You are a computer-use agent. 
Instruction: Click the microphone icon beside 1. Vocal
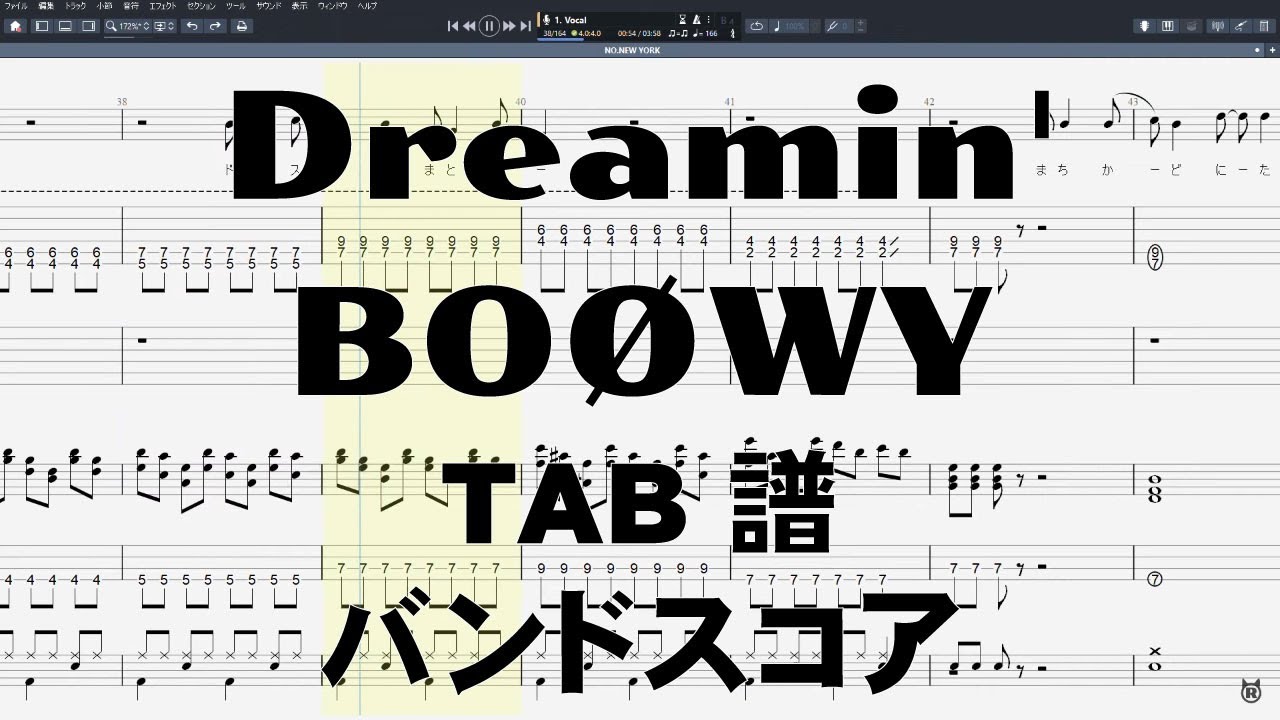[546, 19]
